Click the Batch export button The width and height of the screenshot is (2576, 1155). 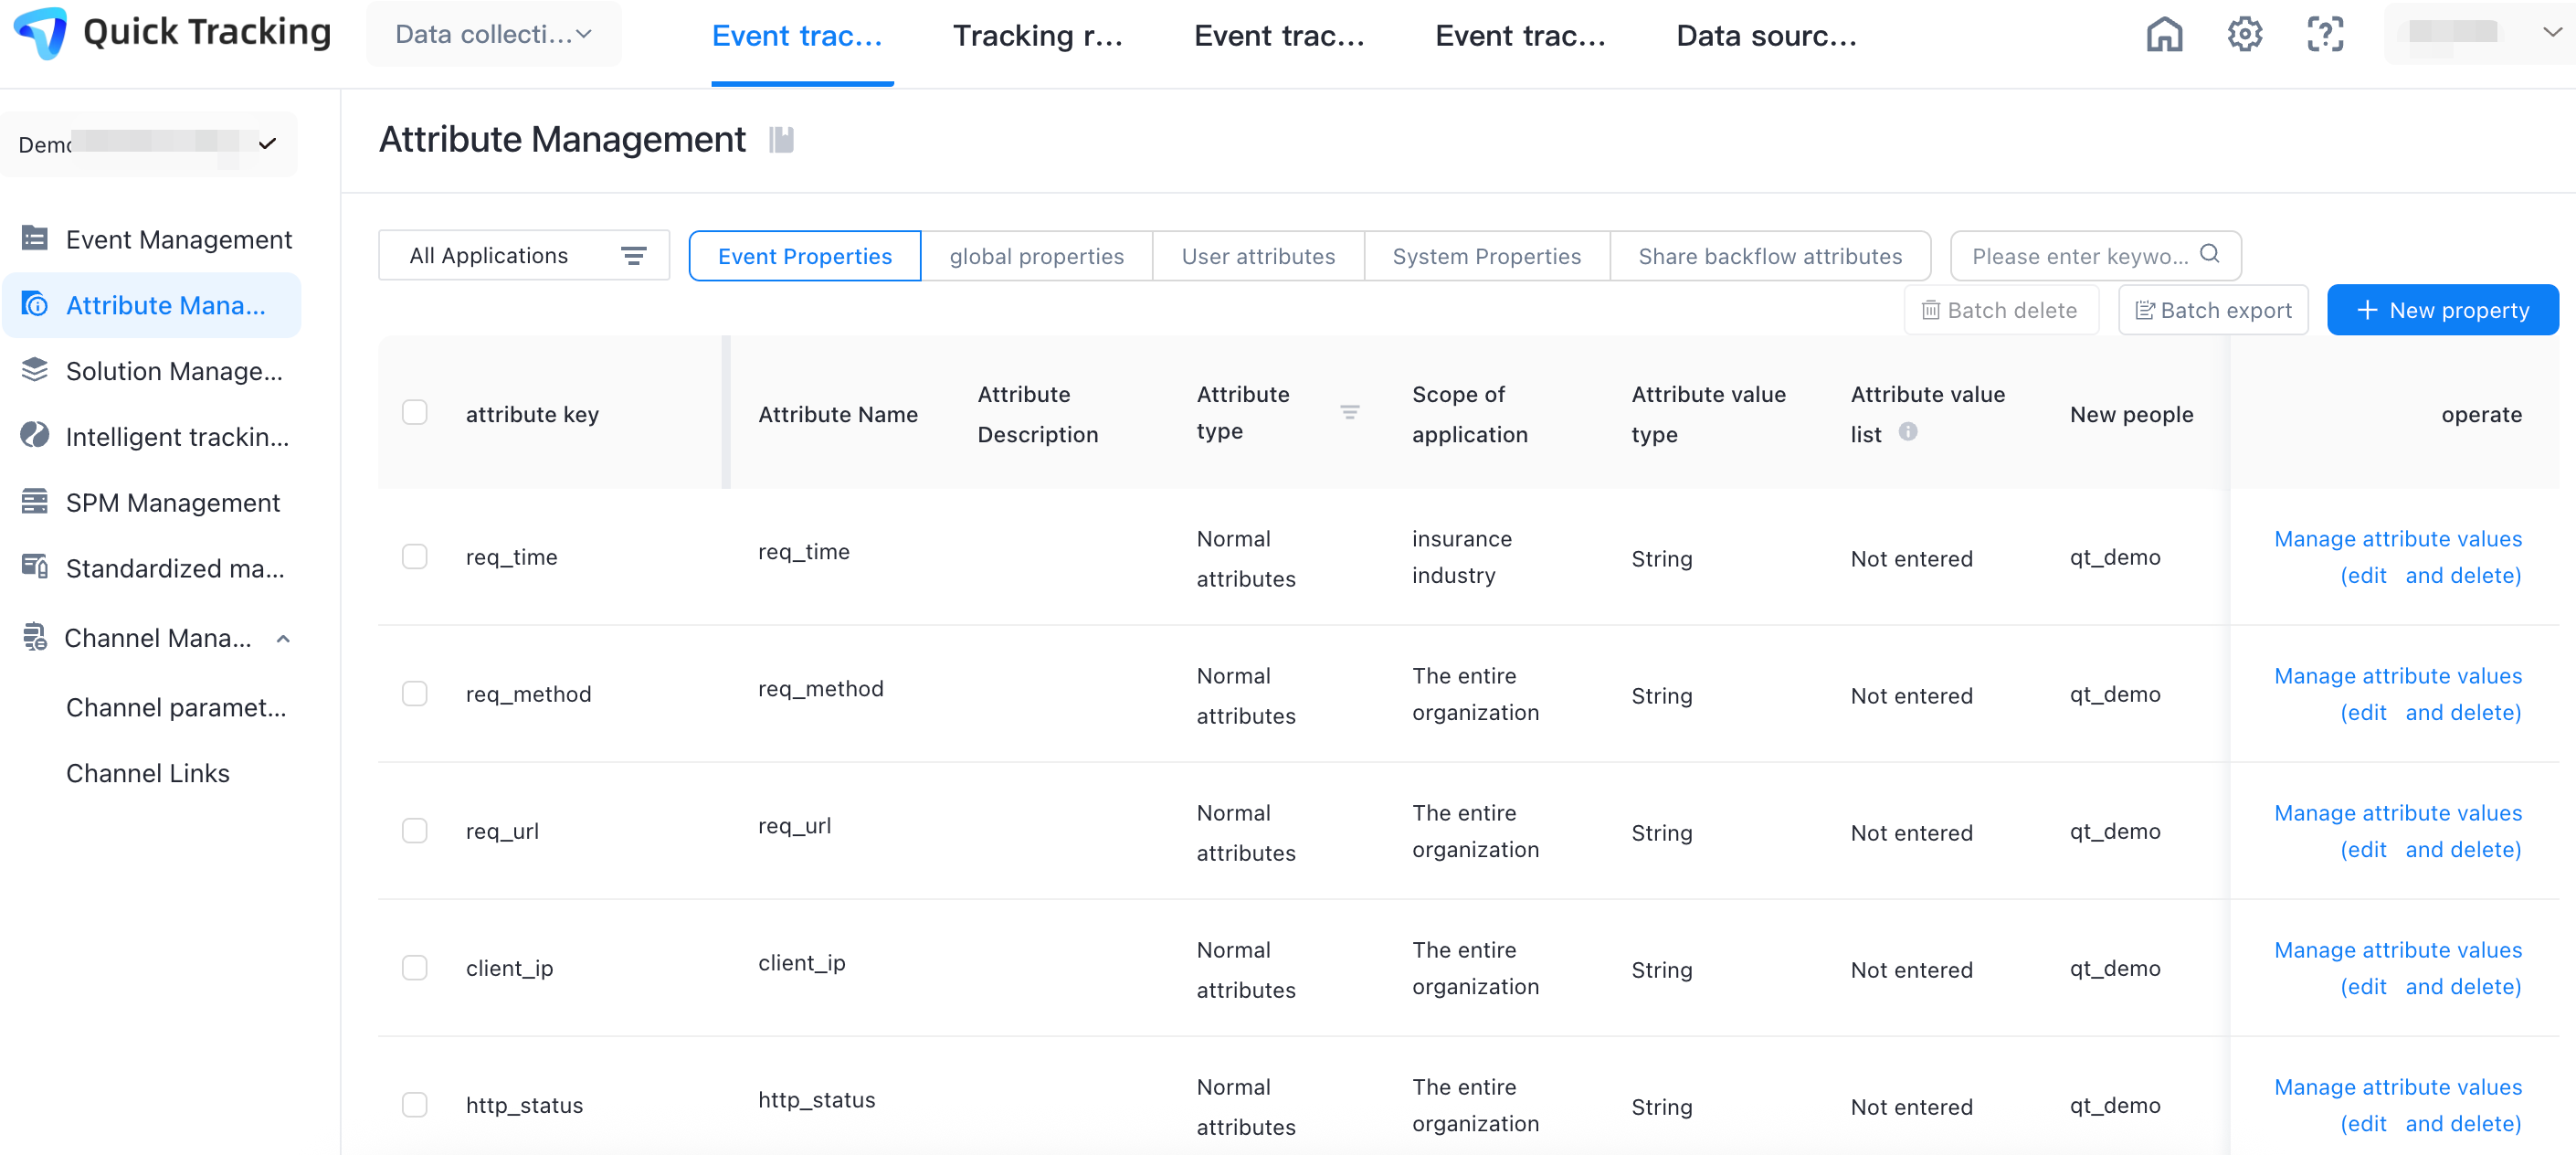[2212, 310]
